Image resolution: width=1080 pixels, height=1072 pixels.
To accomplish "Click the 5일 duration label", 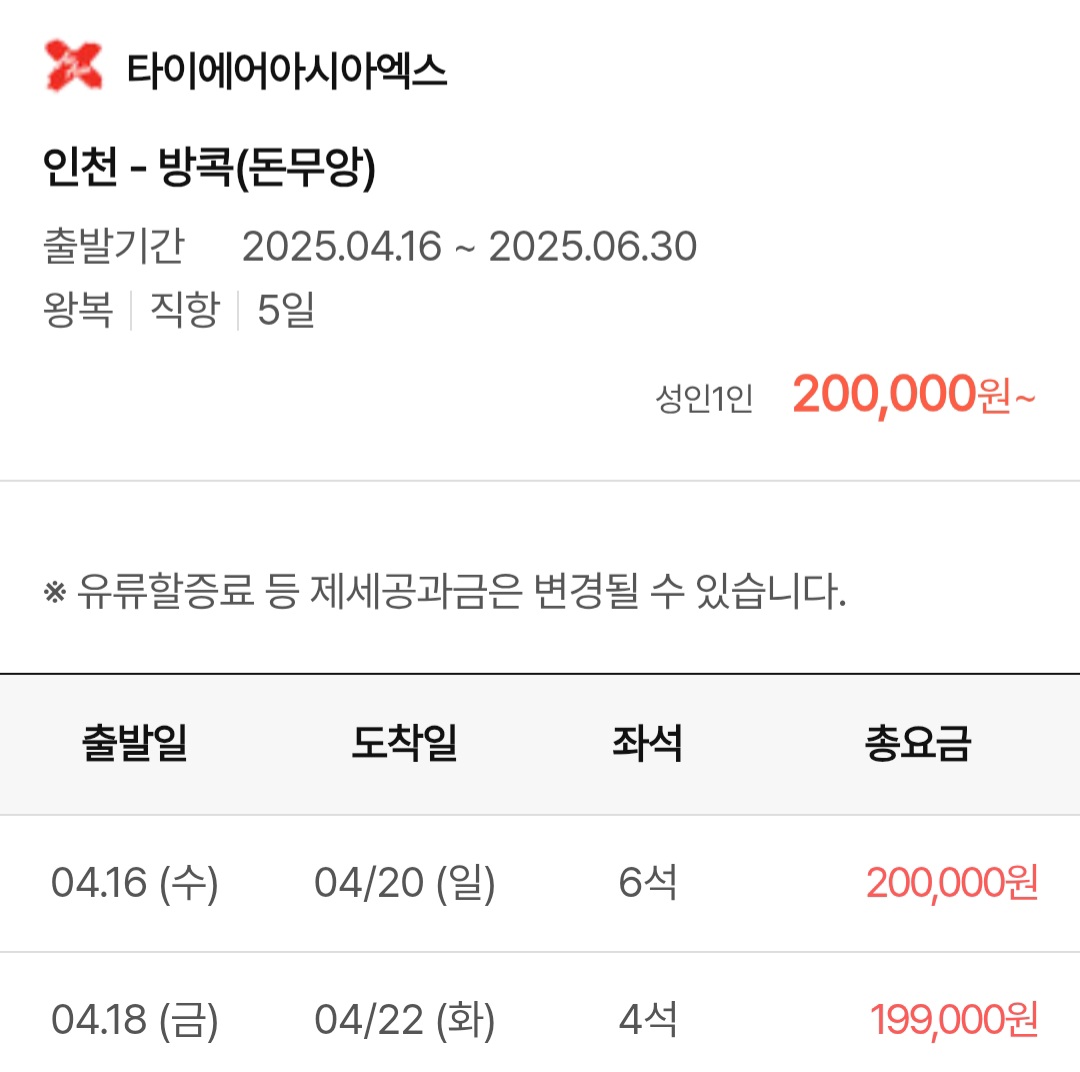I will point(286,309).
